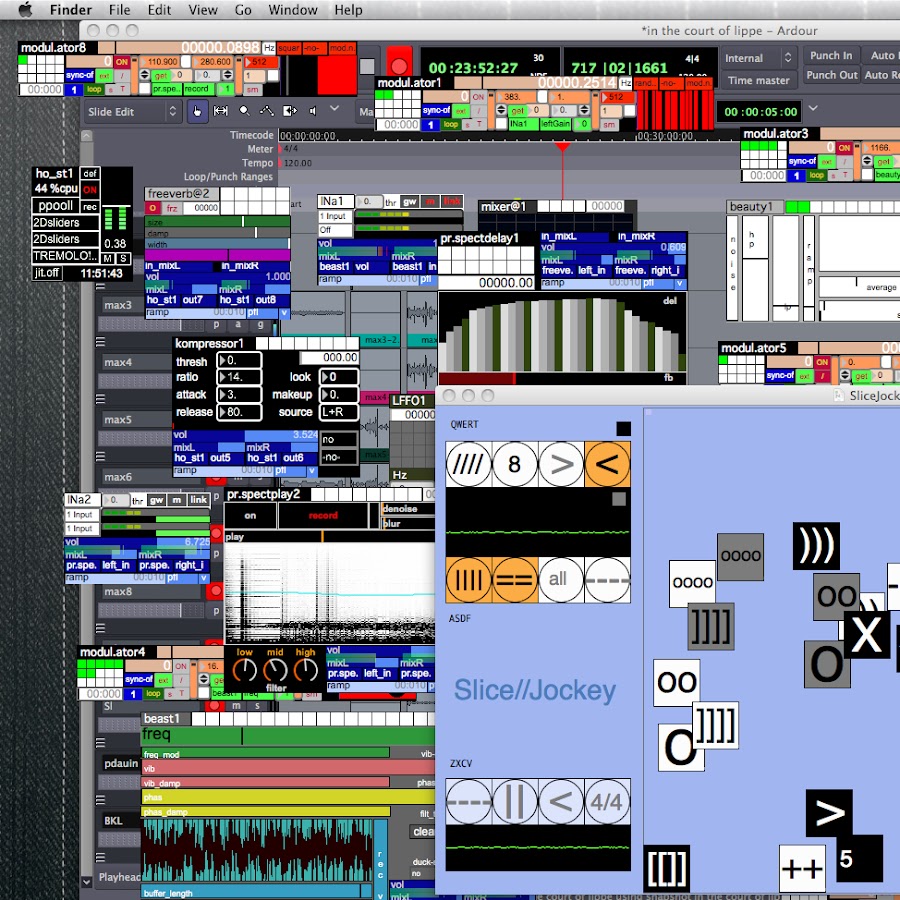Click the '<' circle in ZXCV row
Image resolution: width=900 pixels, height=900 pixels.
point(561,801)
